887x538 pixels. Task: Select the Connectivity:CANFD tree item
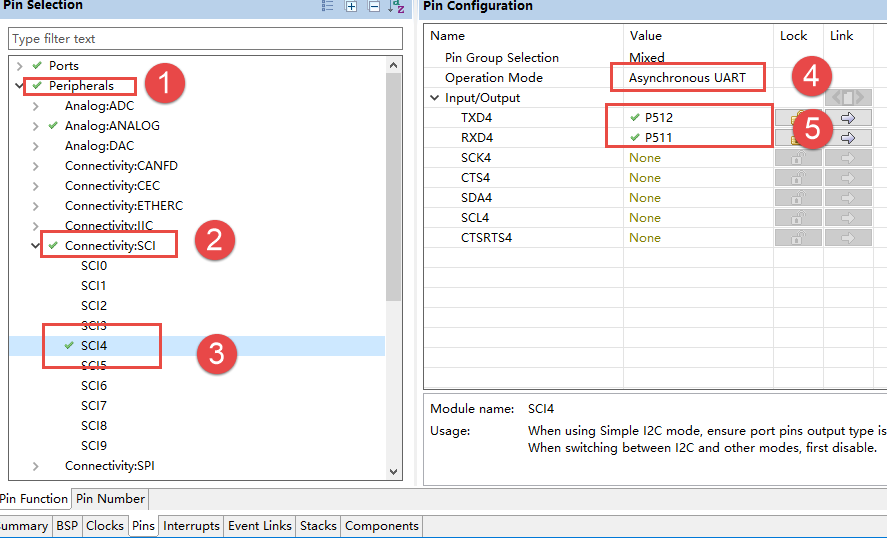click(121, 166)
